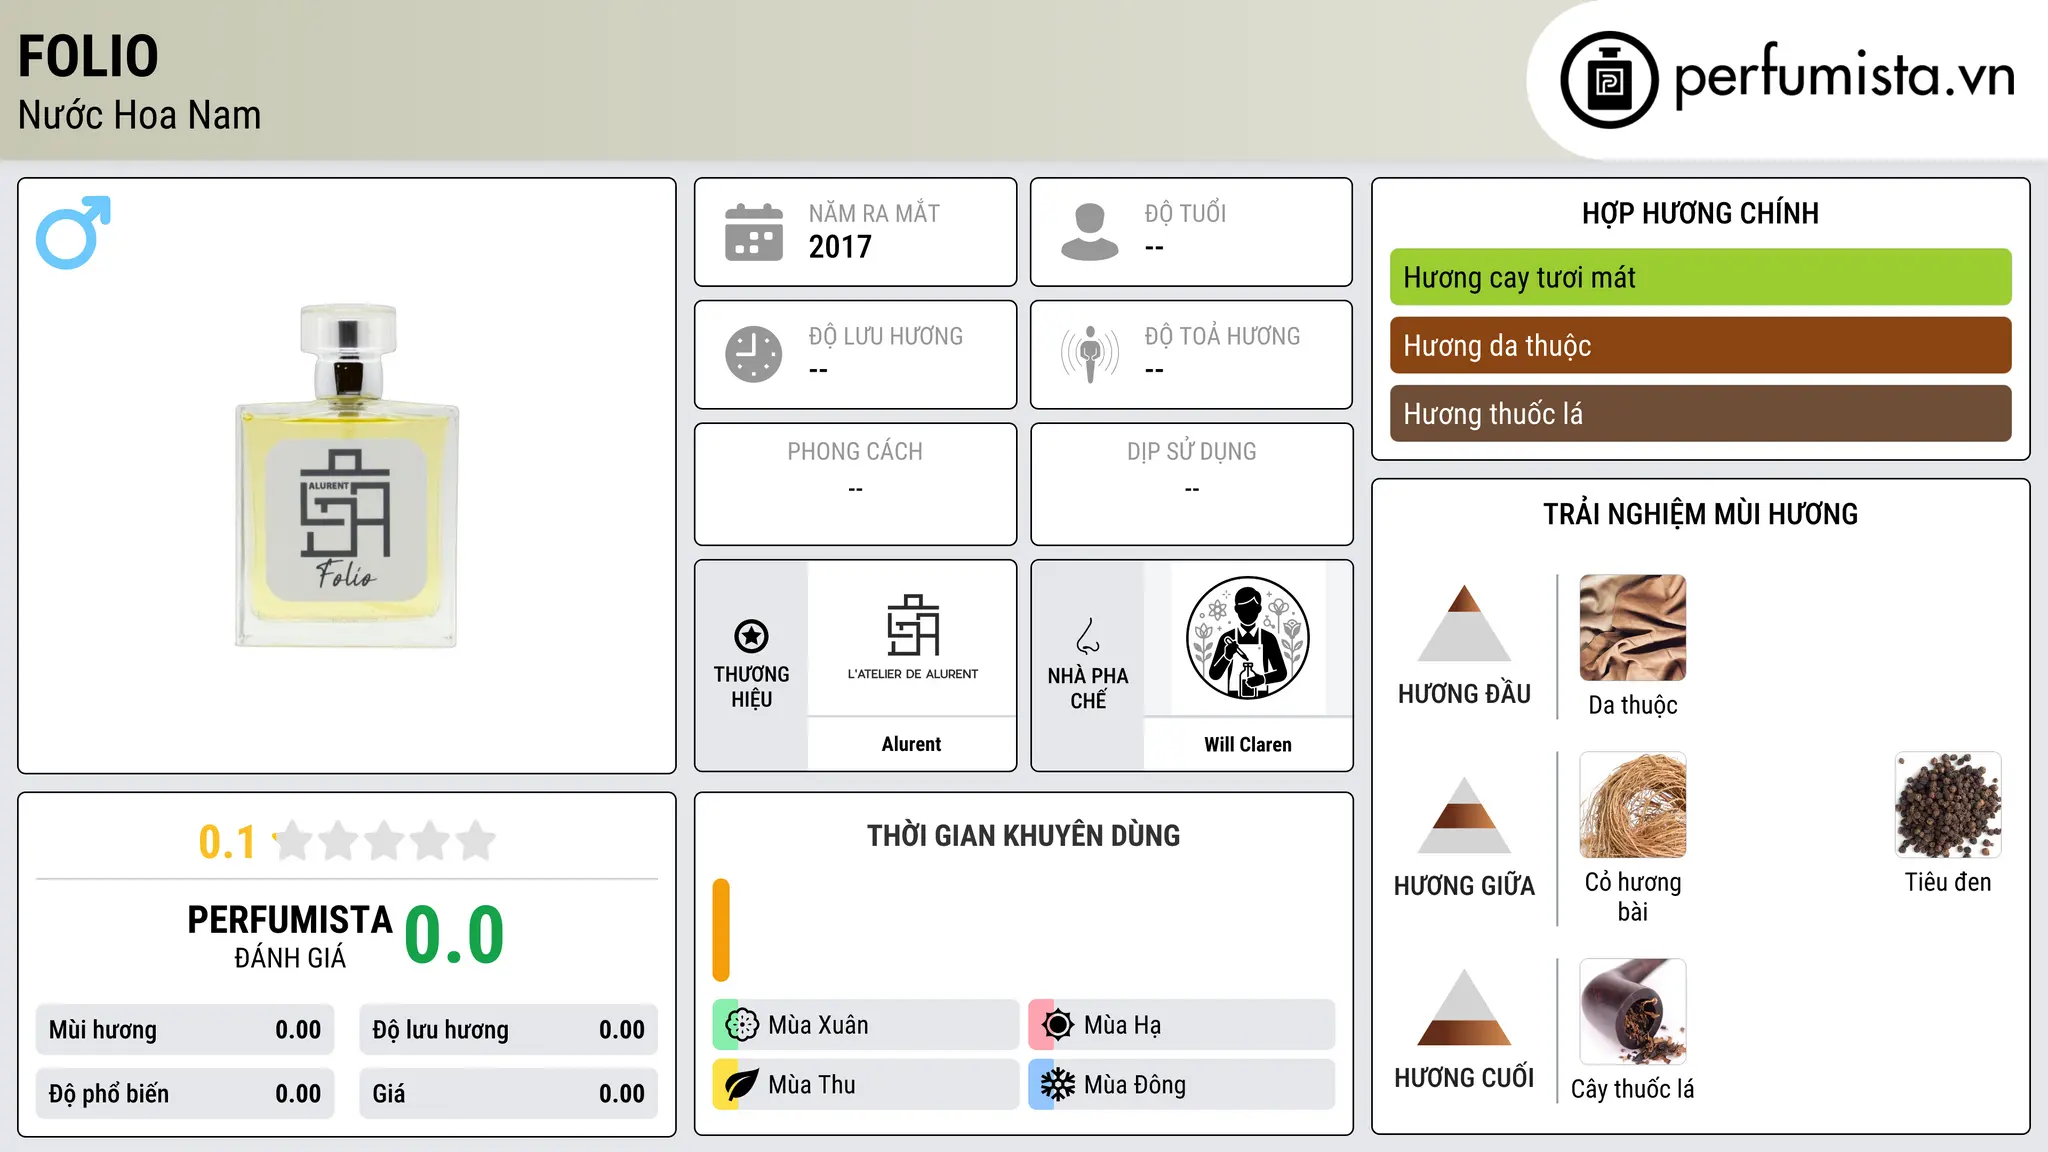Click the ĐỘ LƯU HƯƠNG info label
2048x1152 pixels.
[x=885, y=336]
